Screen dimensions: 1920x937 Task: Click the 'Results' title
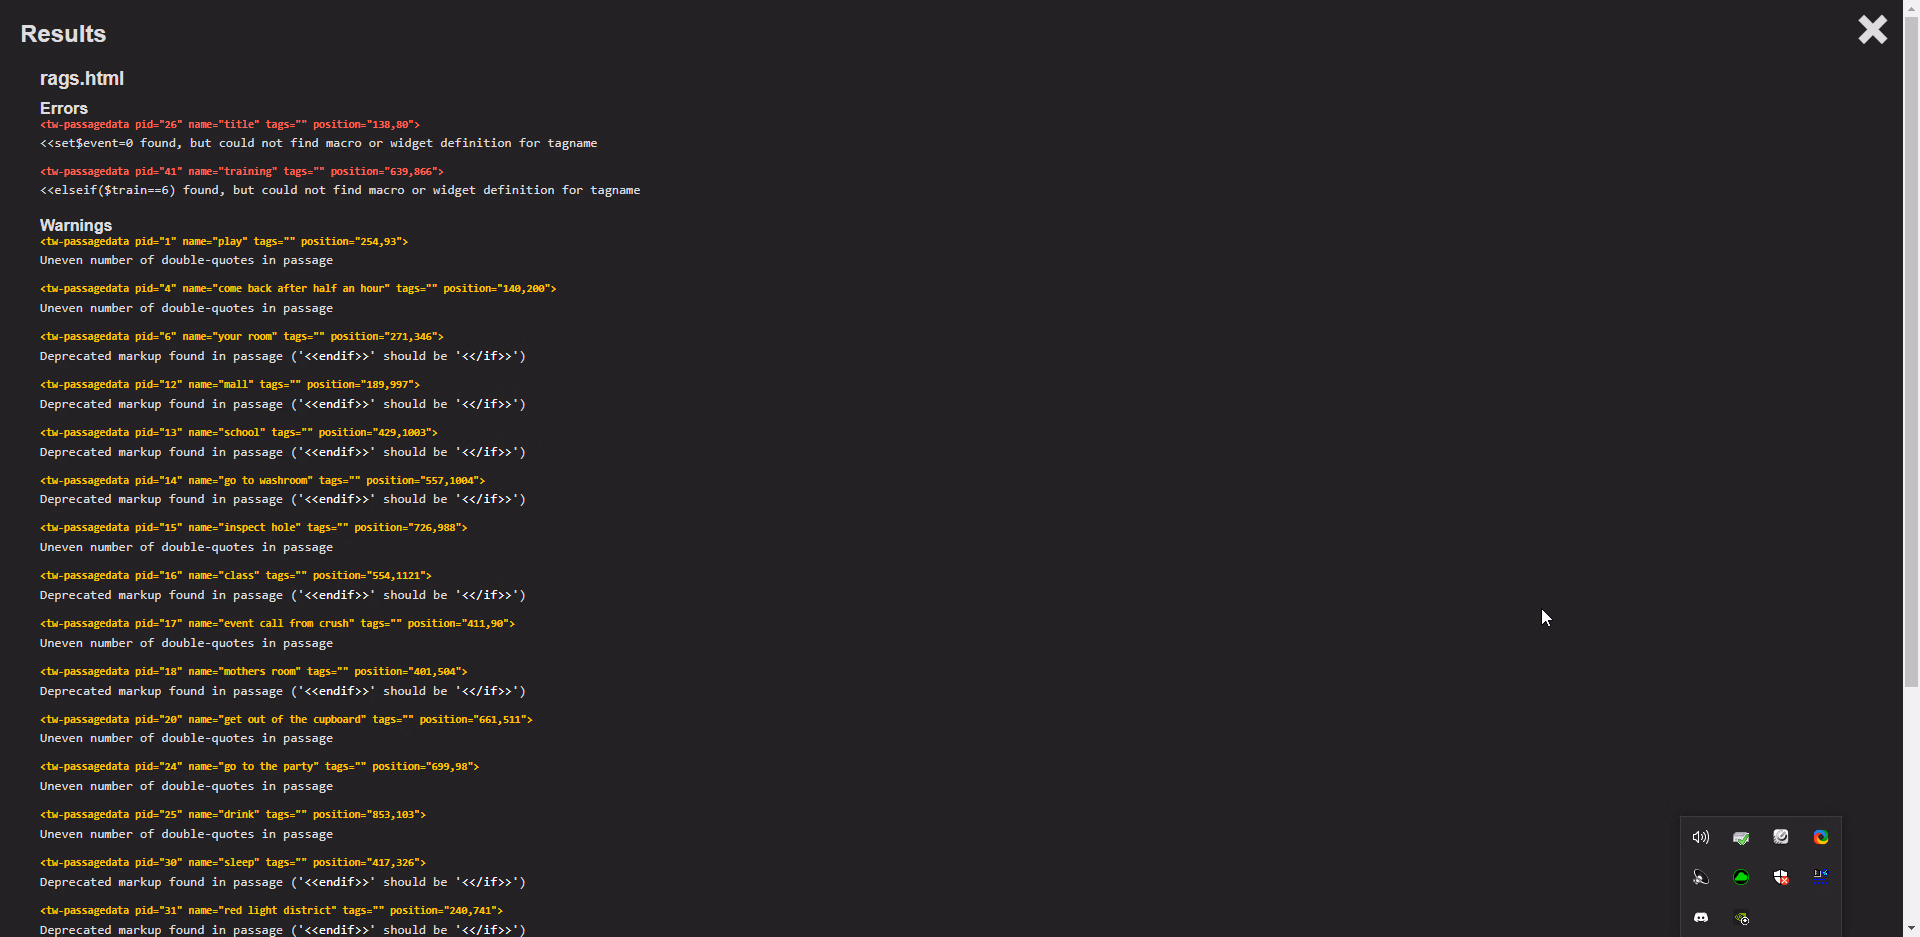pos(63,33)
